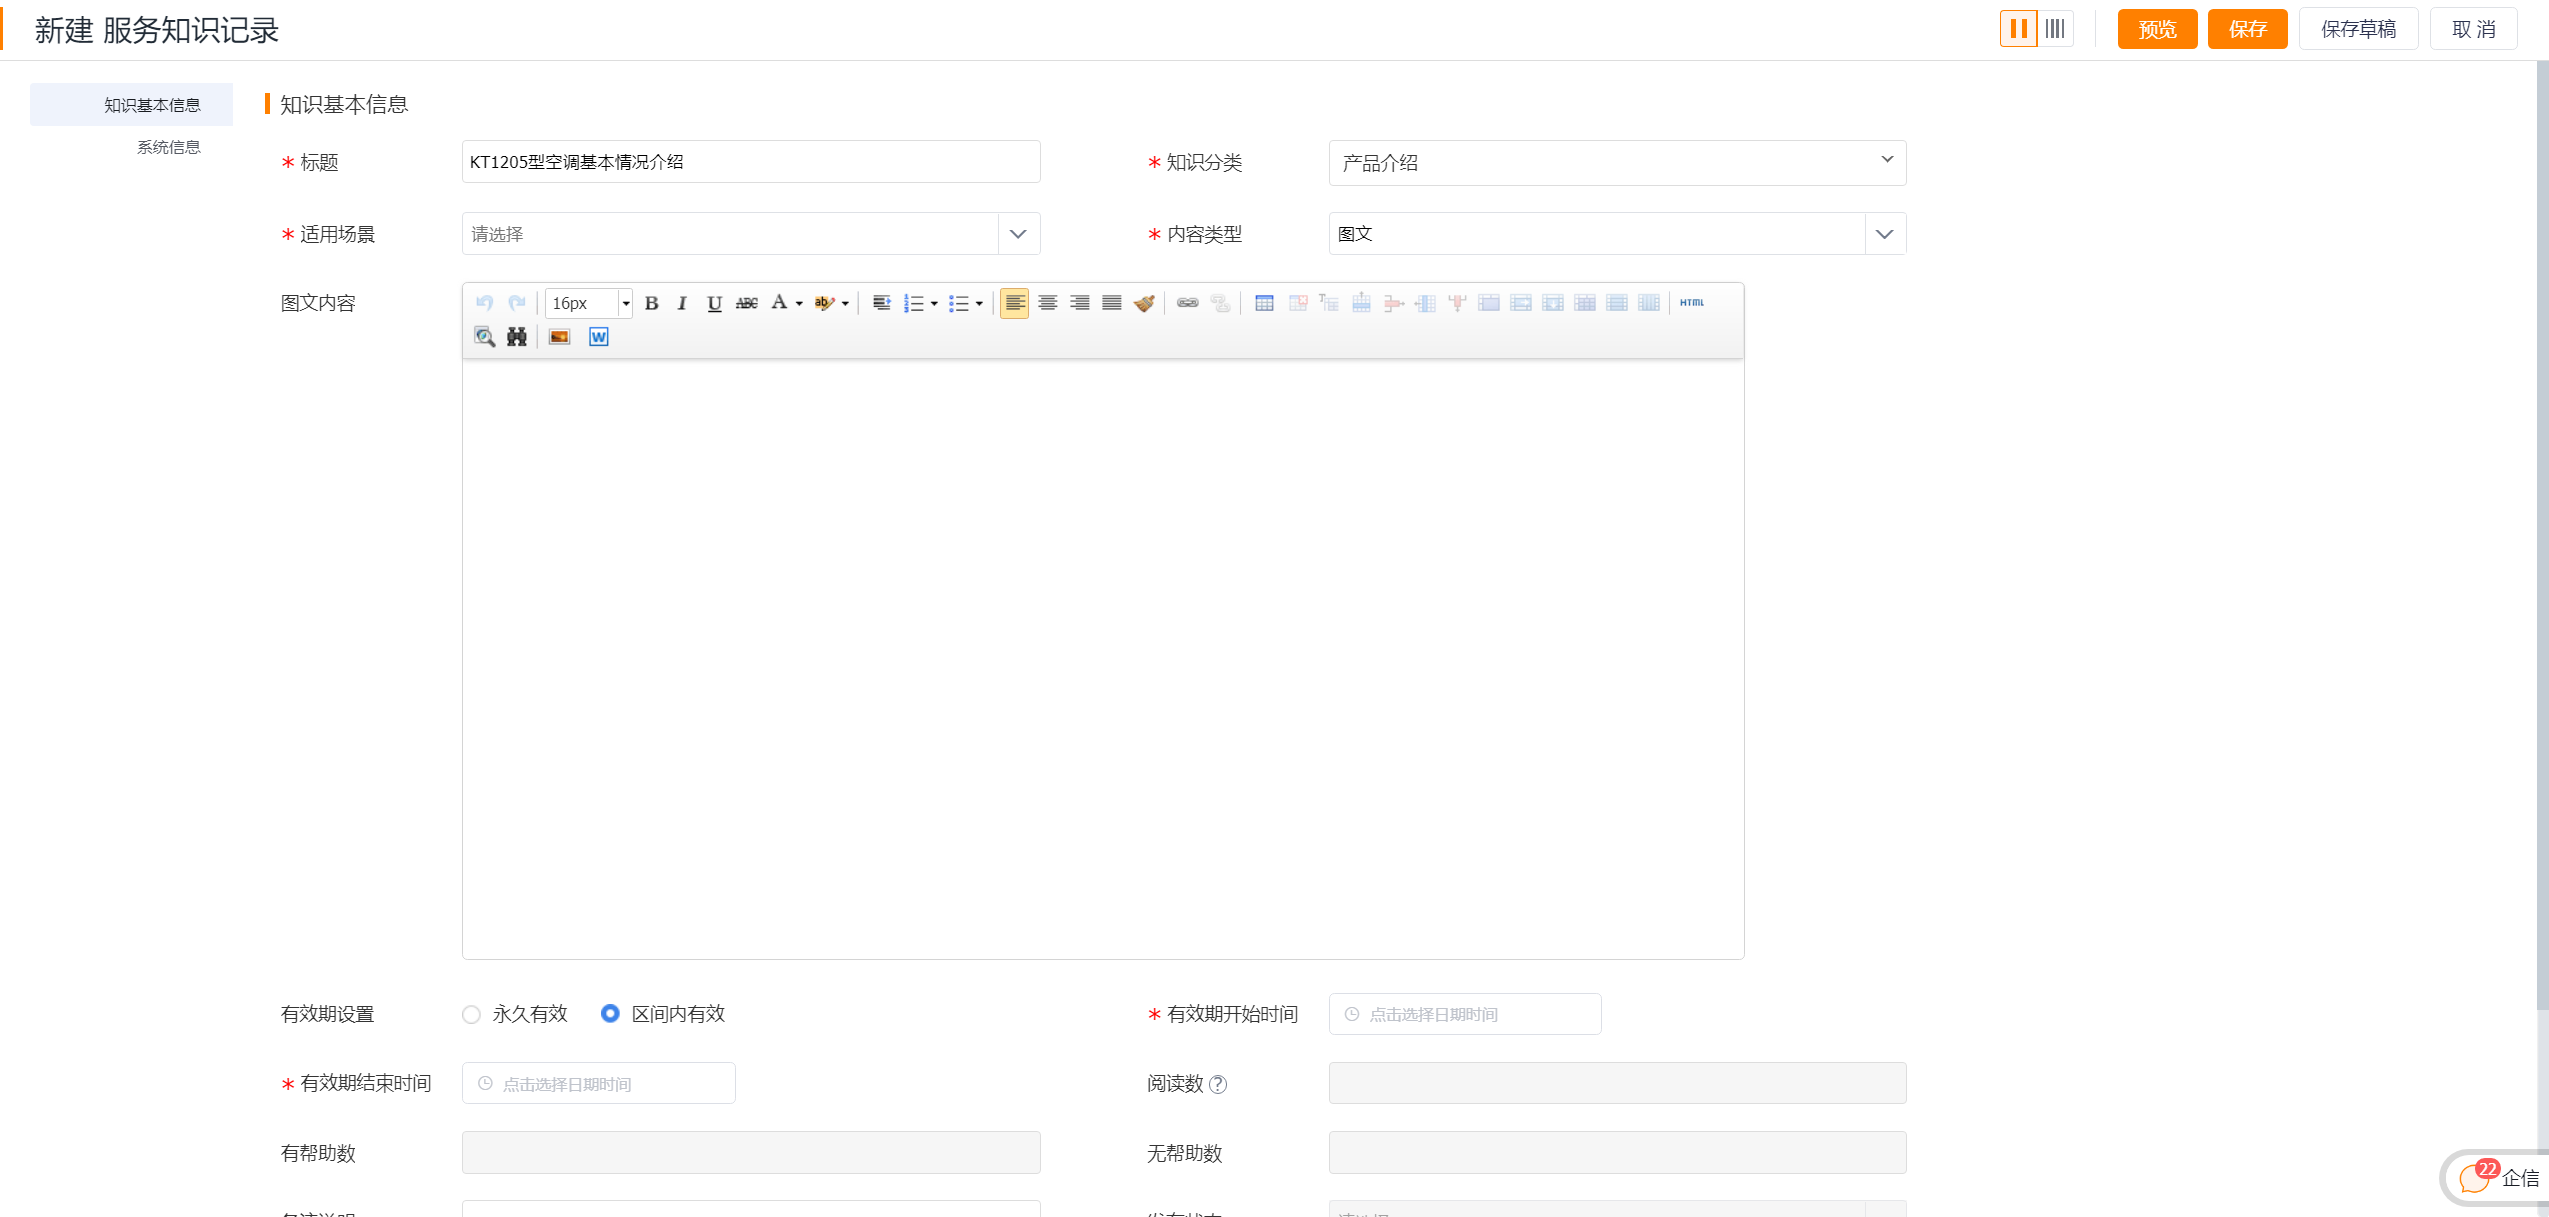
Task: Toggle bold formatting in the editor
Action: 652,303
